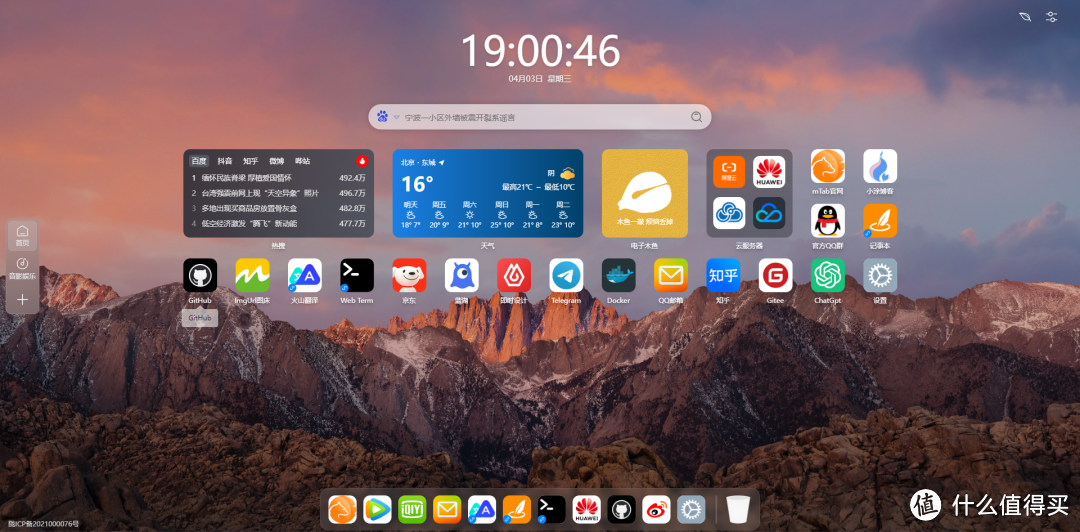The width and height of the screenshot is (1080, 532).
Task: Open the GitHub icon in the dock
Action: point(621,510)
